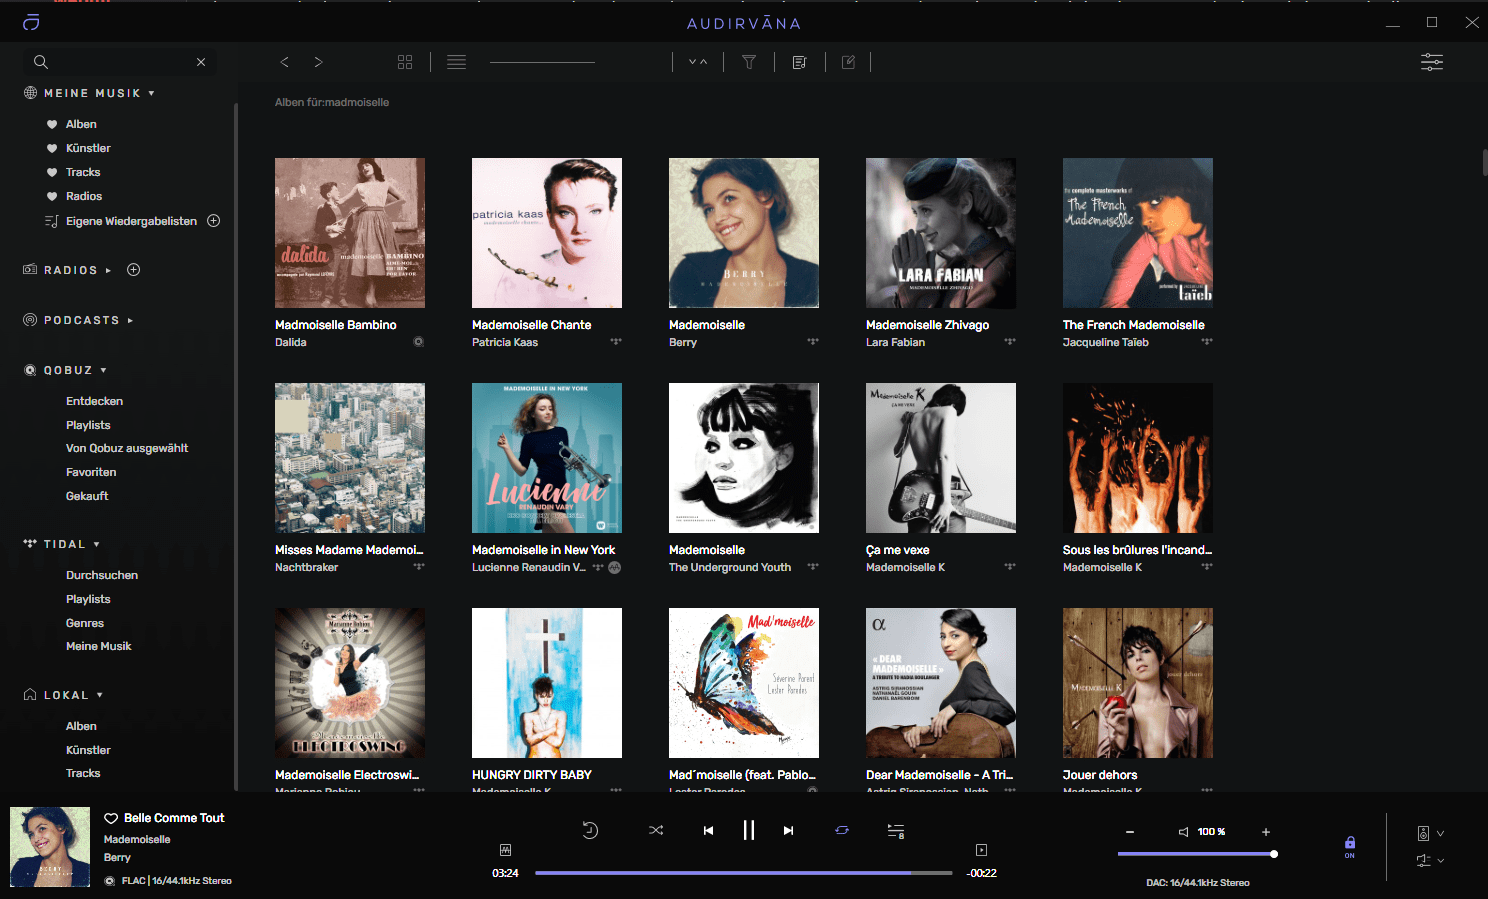
Task: Toggle the play history icon
Action: (x=590, y=830)
